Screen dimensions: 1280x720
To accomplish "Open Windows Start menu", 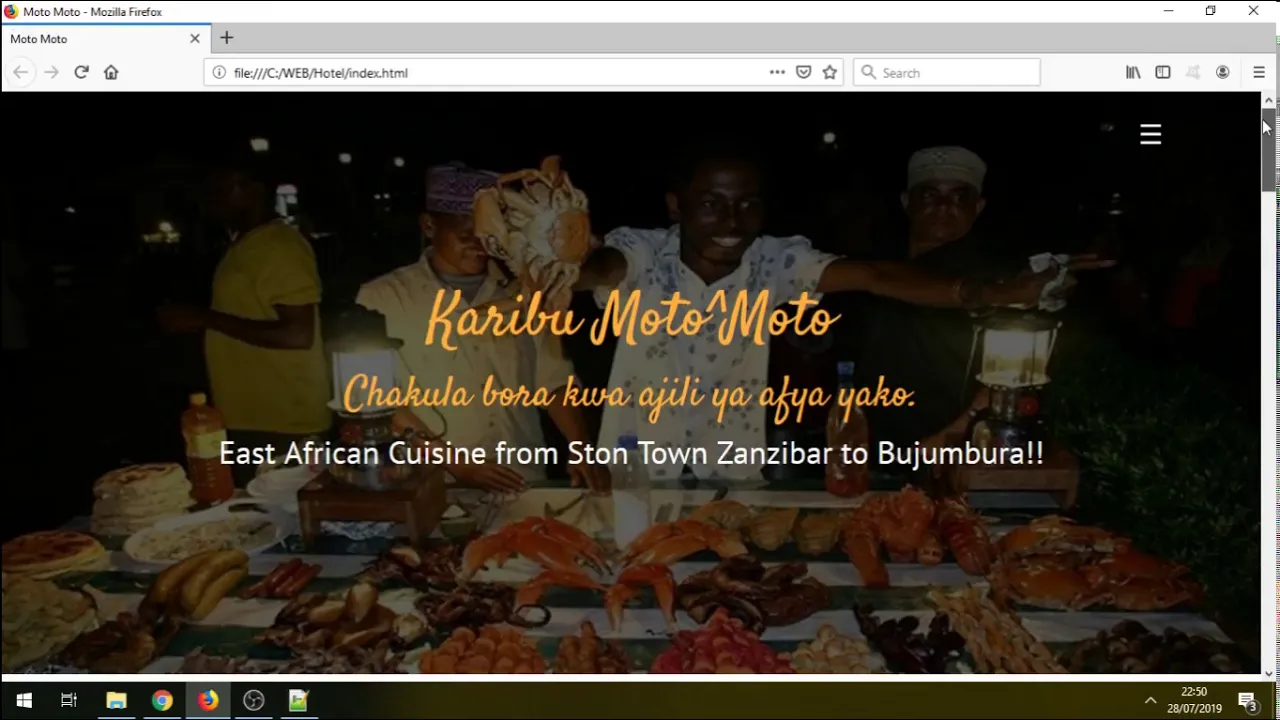I will coord(24,700).
